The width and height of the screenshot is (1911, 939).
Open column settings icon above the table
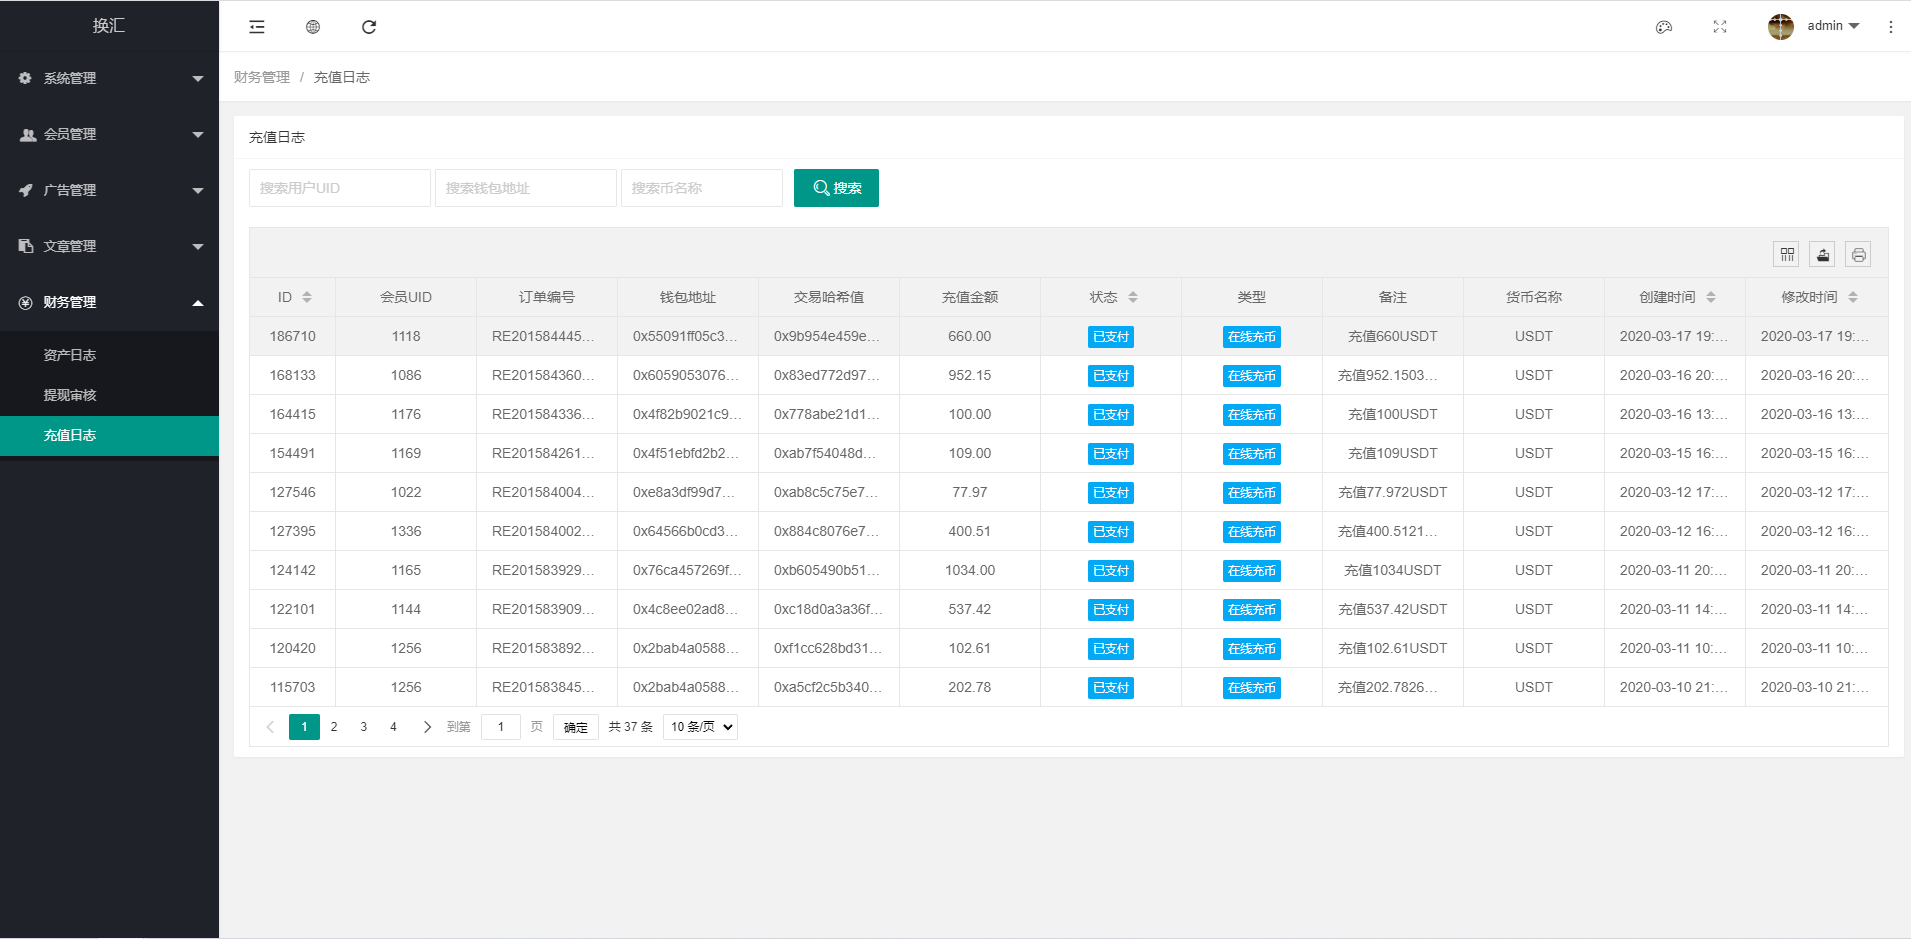1787,254
